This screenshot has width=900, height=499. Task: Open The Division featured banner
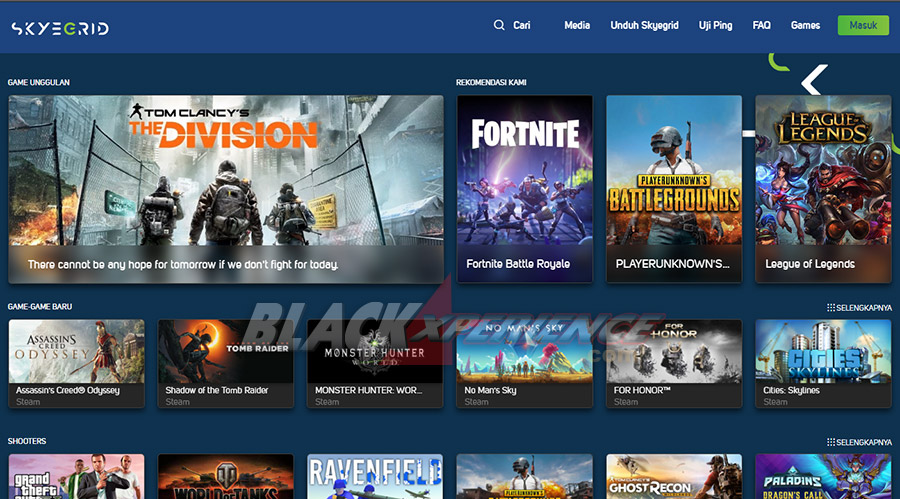(x=226, y=189)
